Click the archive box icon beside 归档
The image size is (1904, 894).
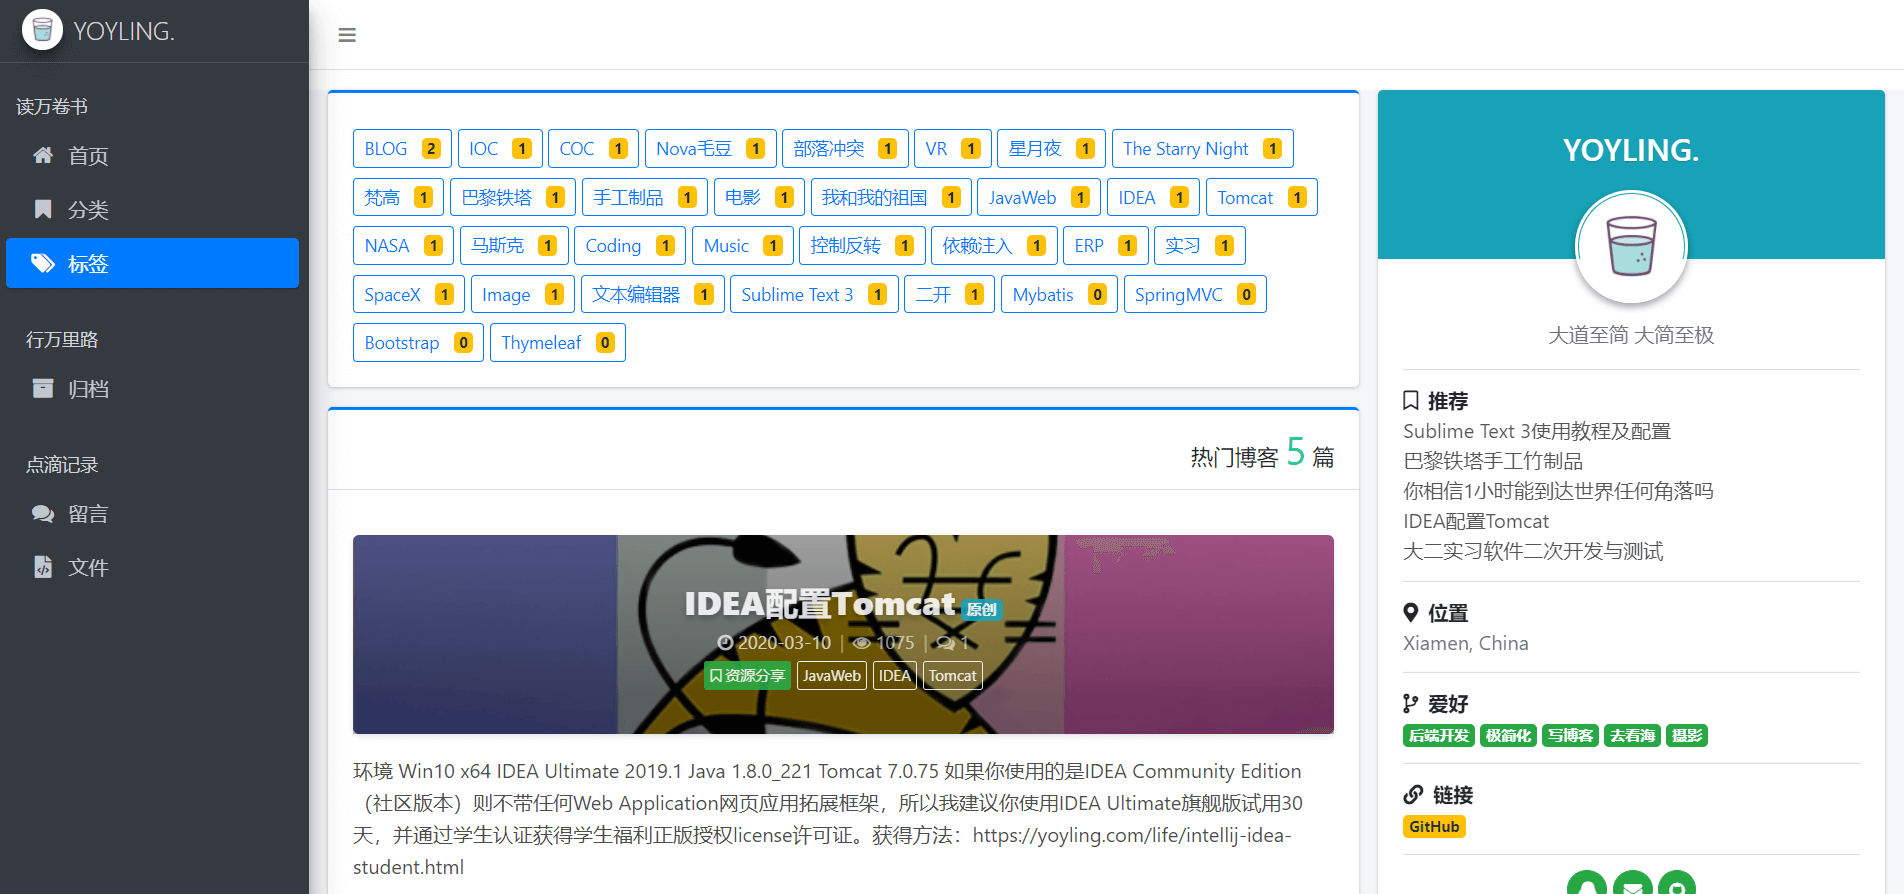click(43, 388)
